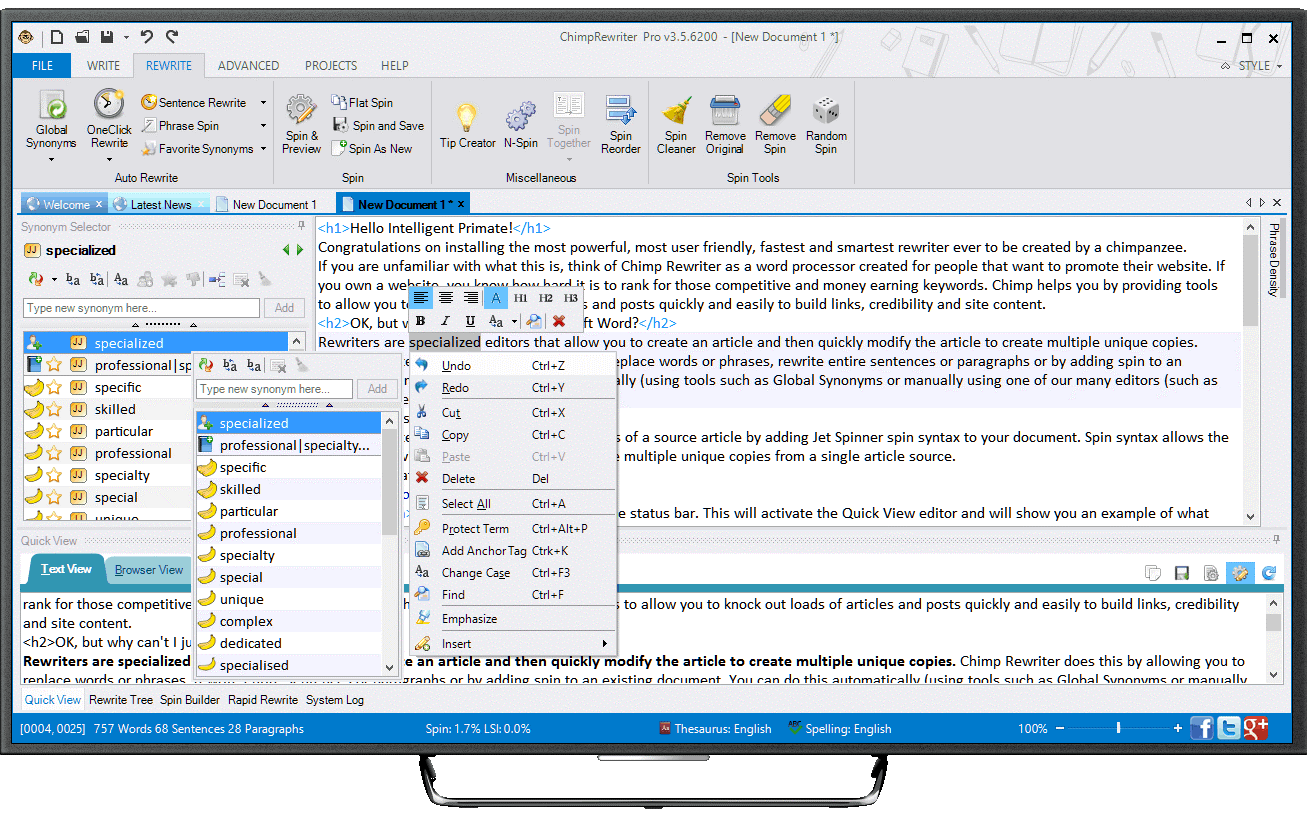Open the Spin Builder bottom tab
The image size is (1307, 824).
(190, 700)
